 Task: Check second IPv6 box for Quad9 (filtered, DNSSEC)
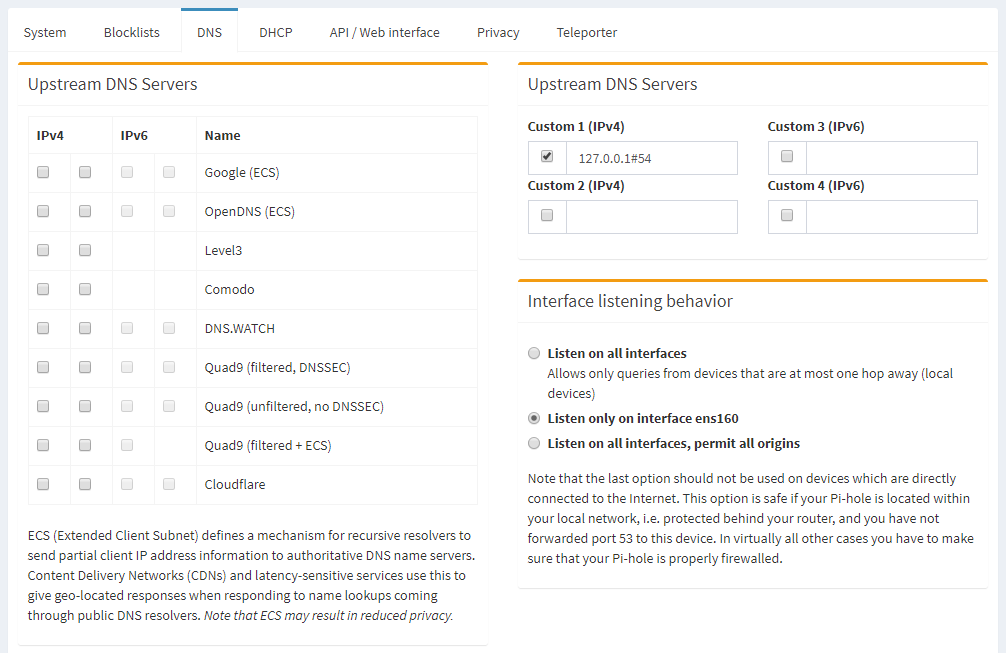(x=169, y=367)
